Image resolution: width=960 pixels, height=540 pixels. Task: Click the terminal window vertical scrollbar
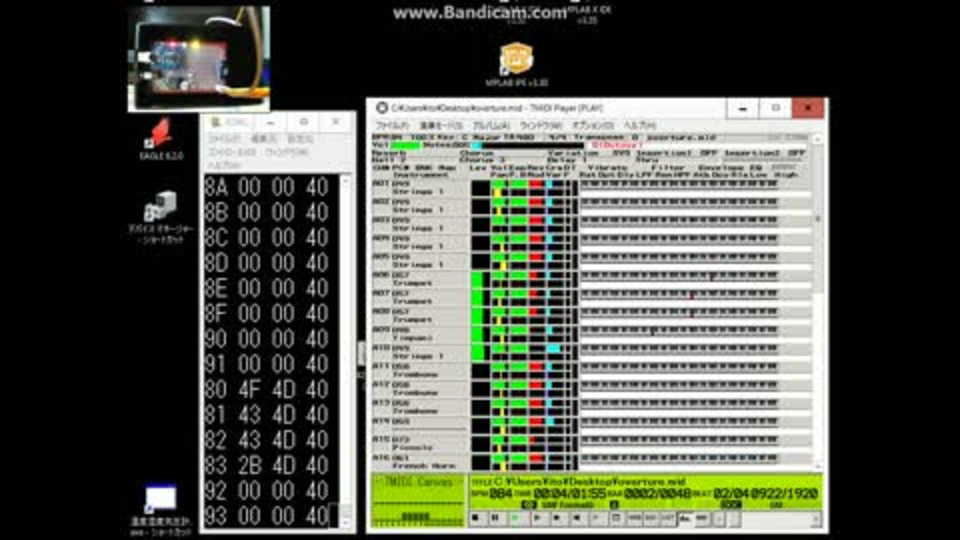[x=346, y=351]
